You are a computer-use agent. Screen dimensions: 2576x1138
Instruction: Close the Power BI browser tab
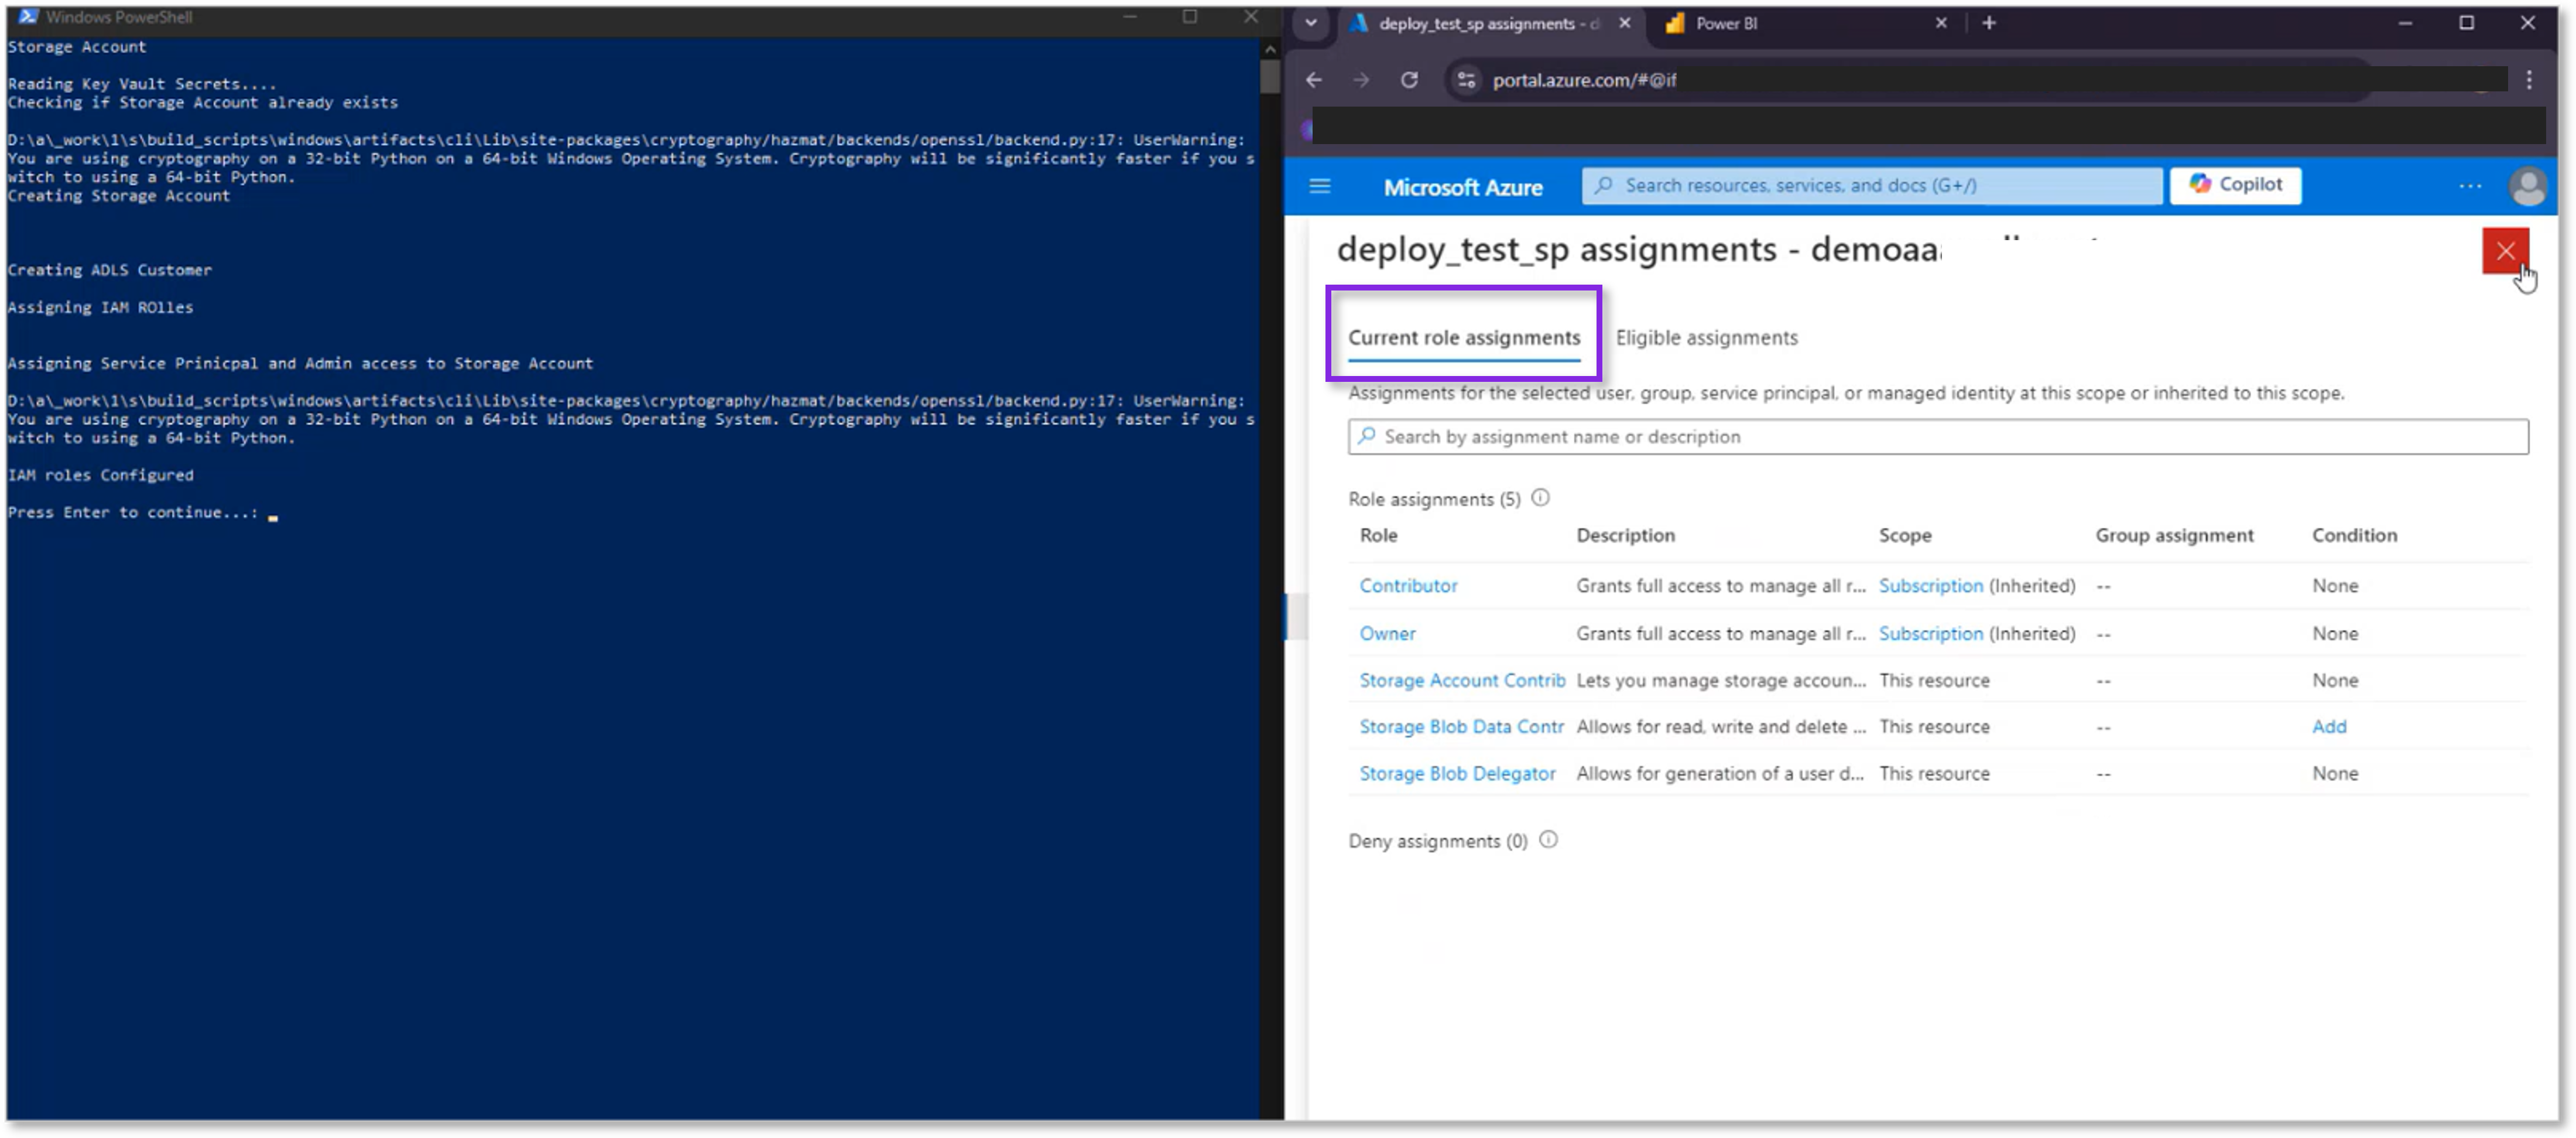point(1940,23)
